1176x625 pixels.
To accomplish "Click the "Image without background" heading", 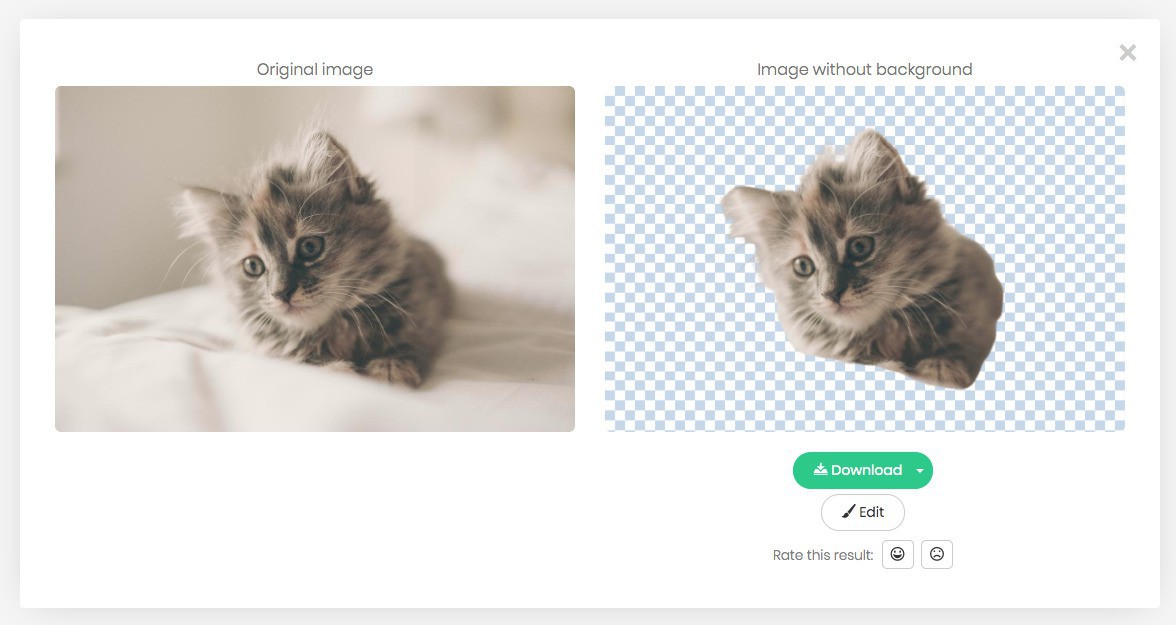I will pyautogui.click(x=864, y=69).
